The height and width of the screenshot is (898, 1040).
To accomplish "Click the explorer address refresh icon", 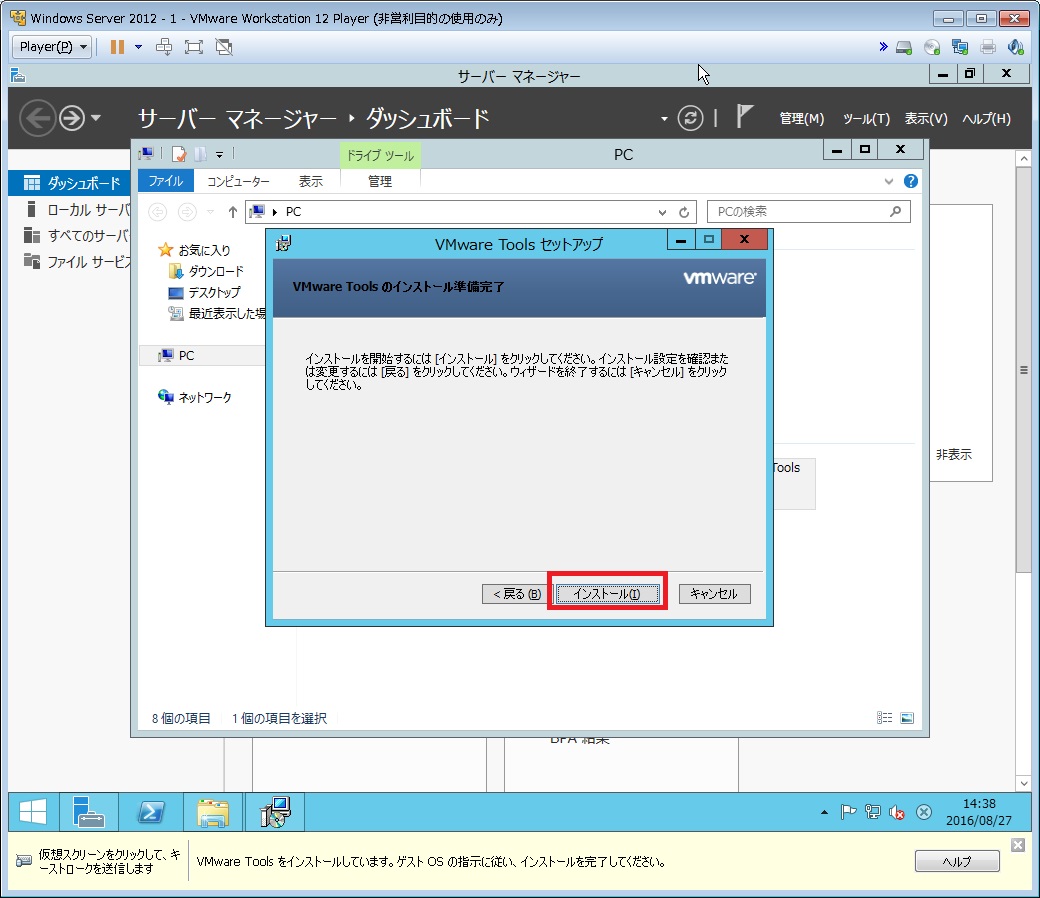I will (684, 212).
